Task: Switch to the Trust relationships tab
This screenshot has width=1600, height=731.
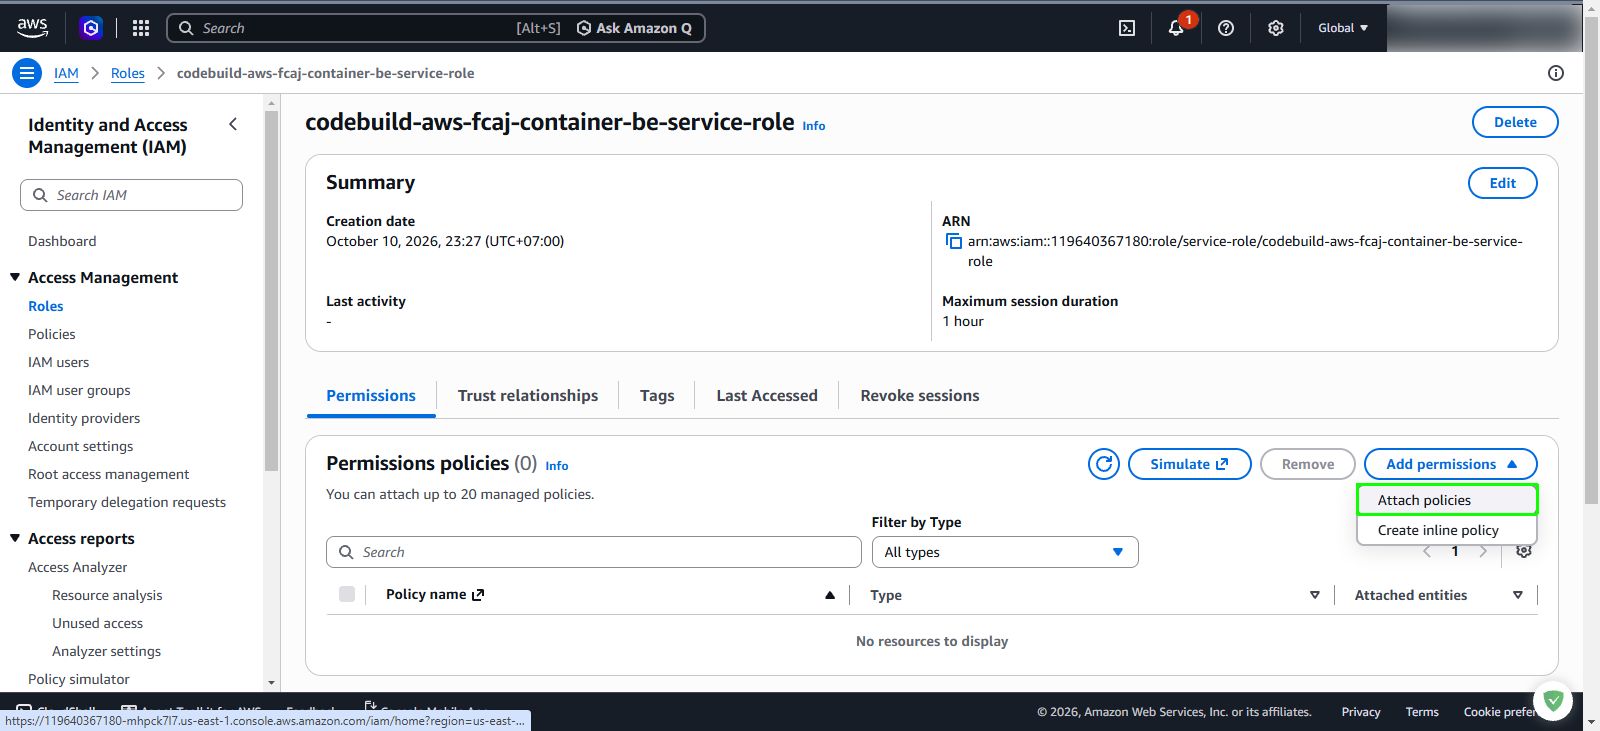Action: (x=528, y=396)
